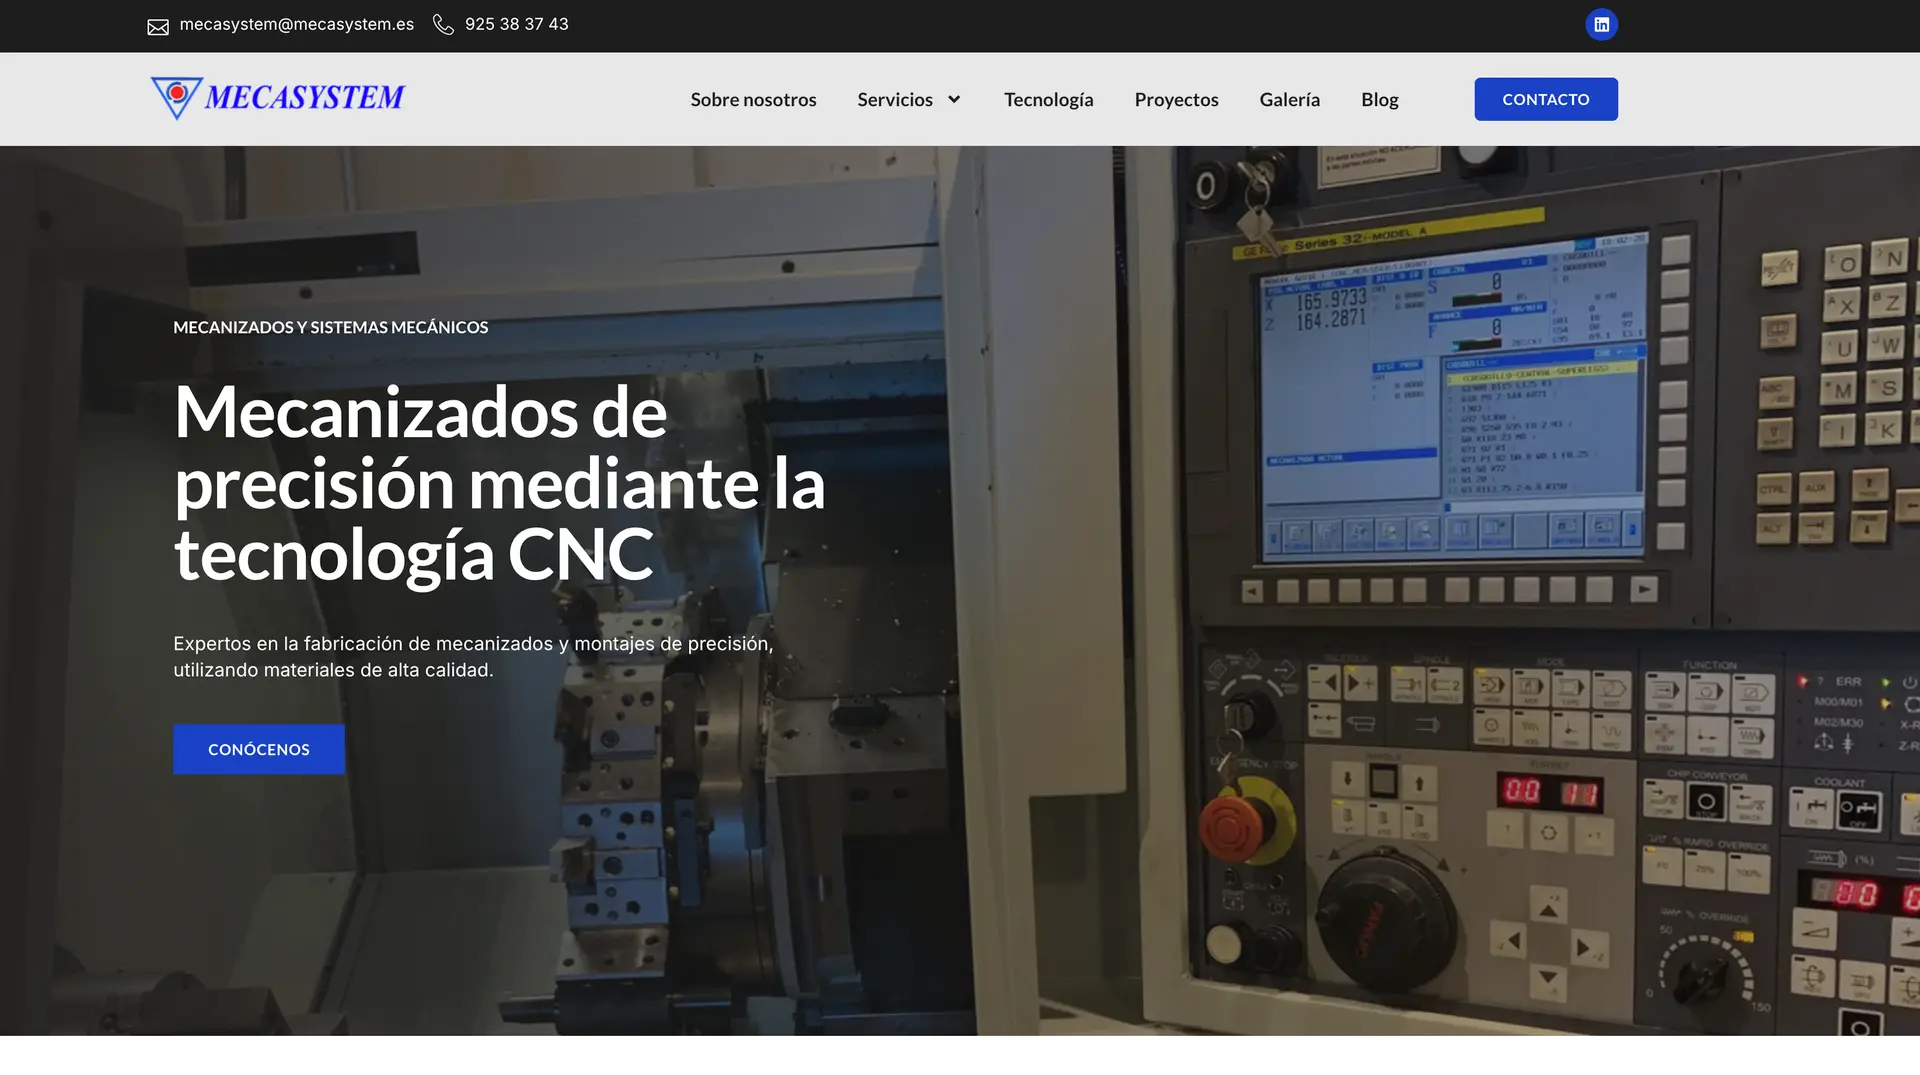Image resolution: width=1920 pixels, height=1075 pixels.
Task: Navigate to Proyectos in the header menu
Action: [x=1176, y=99]
